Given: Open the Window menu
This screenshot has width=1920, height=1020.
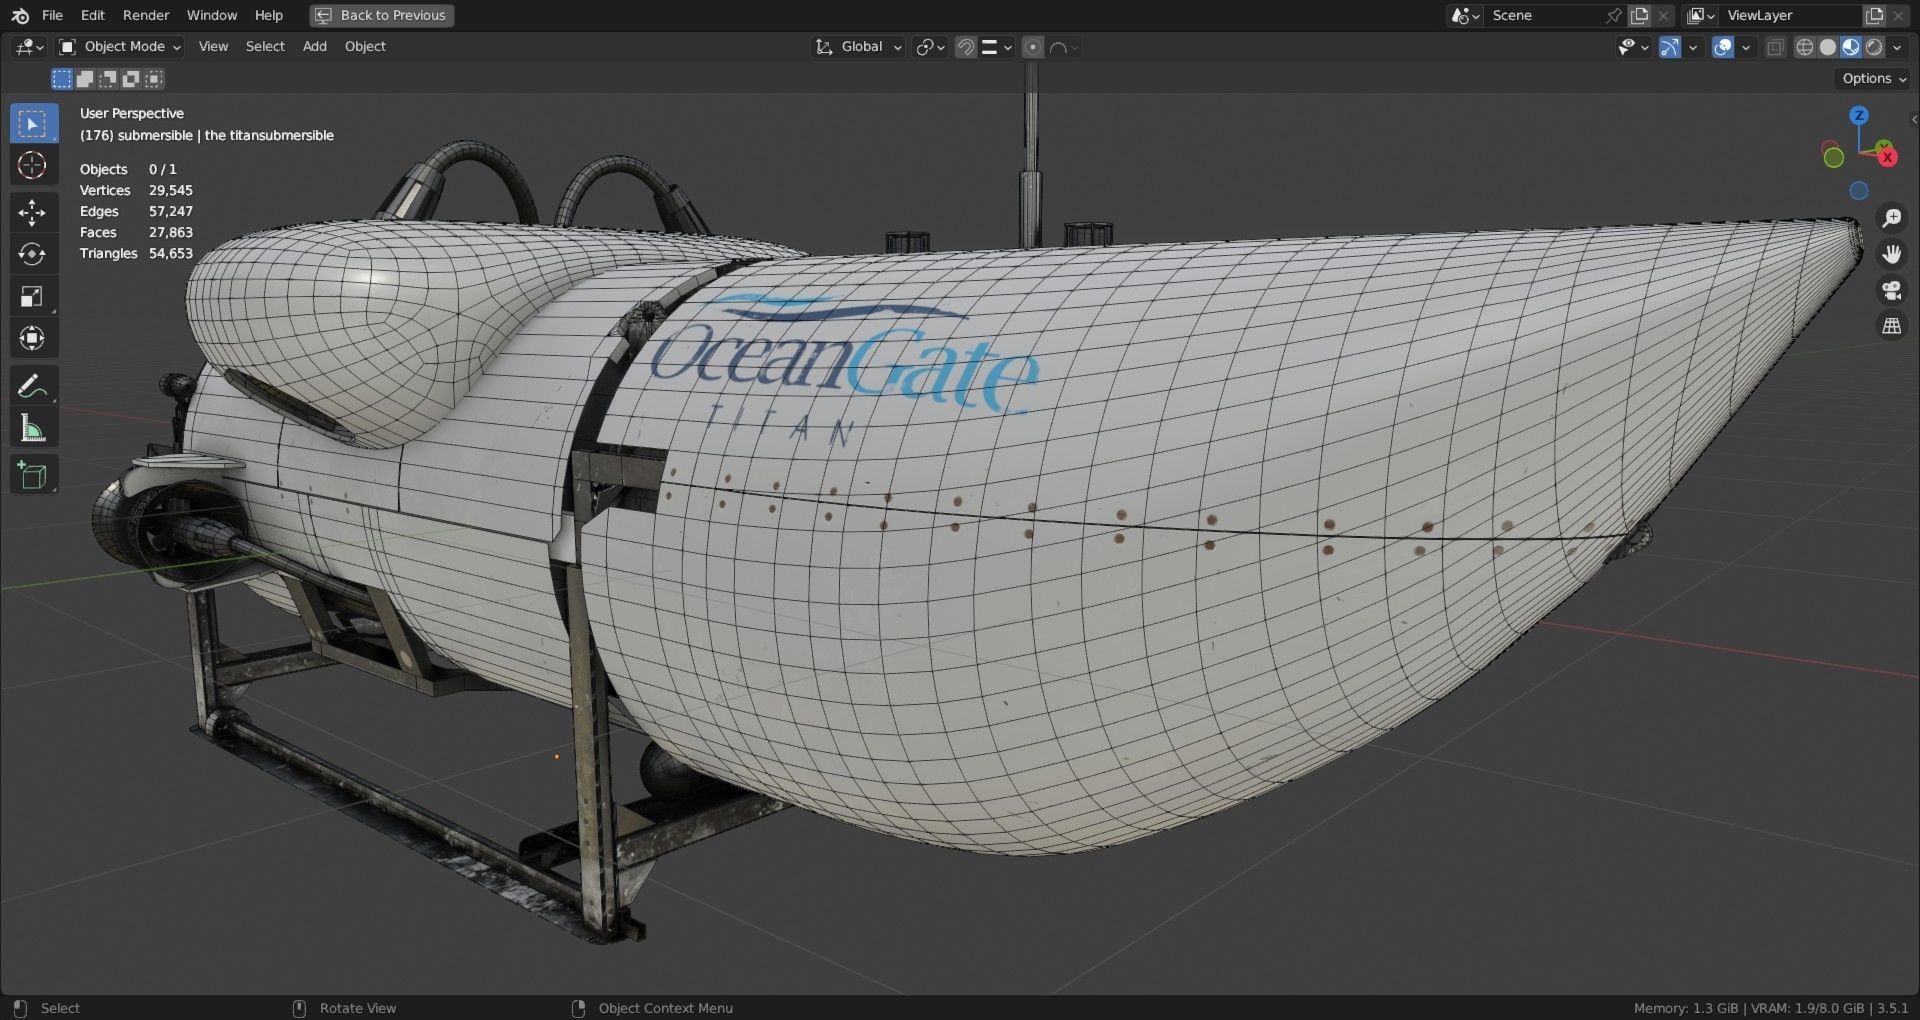Looking at the screenshot, I should (212, 15).
